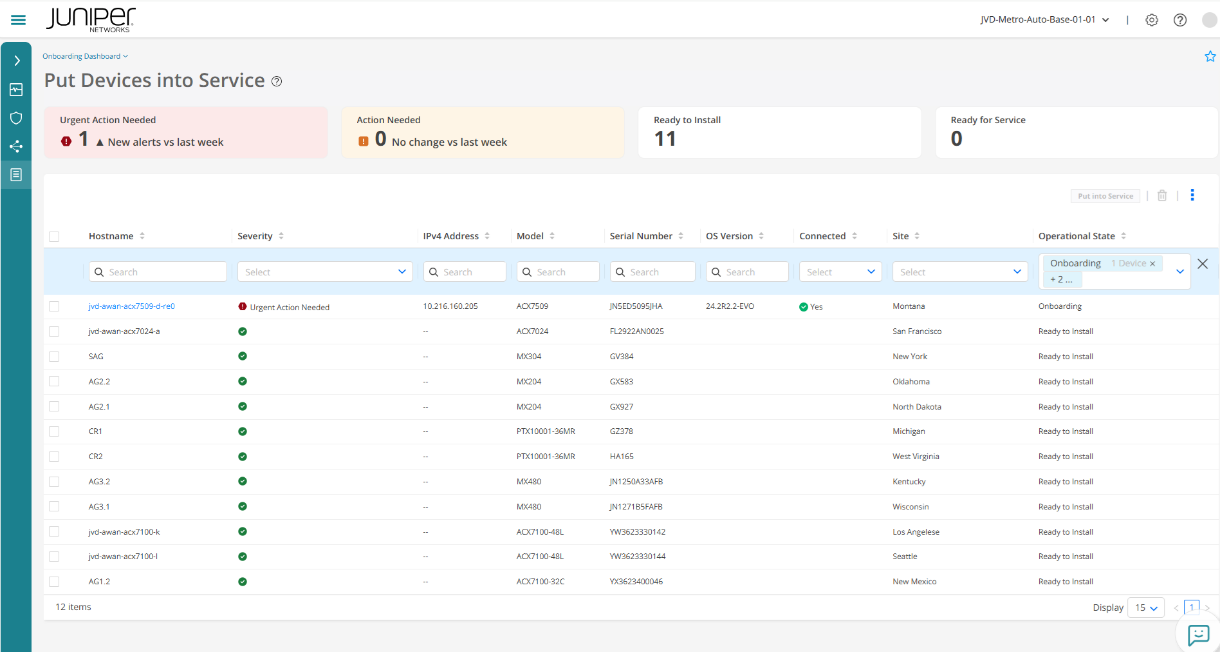1220x652 pixels.
Task: Open the topology share icon in sidebar
Action: pyautogui.click(x=16, y=146)
